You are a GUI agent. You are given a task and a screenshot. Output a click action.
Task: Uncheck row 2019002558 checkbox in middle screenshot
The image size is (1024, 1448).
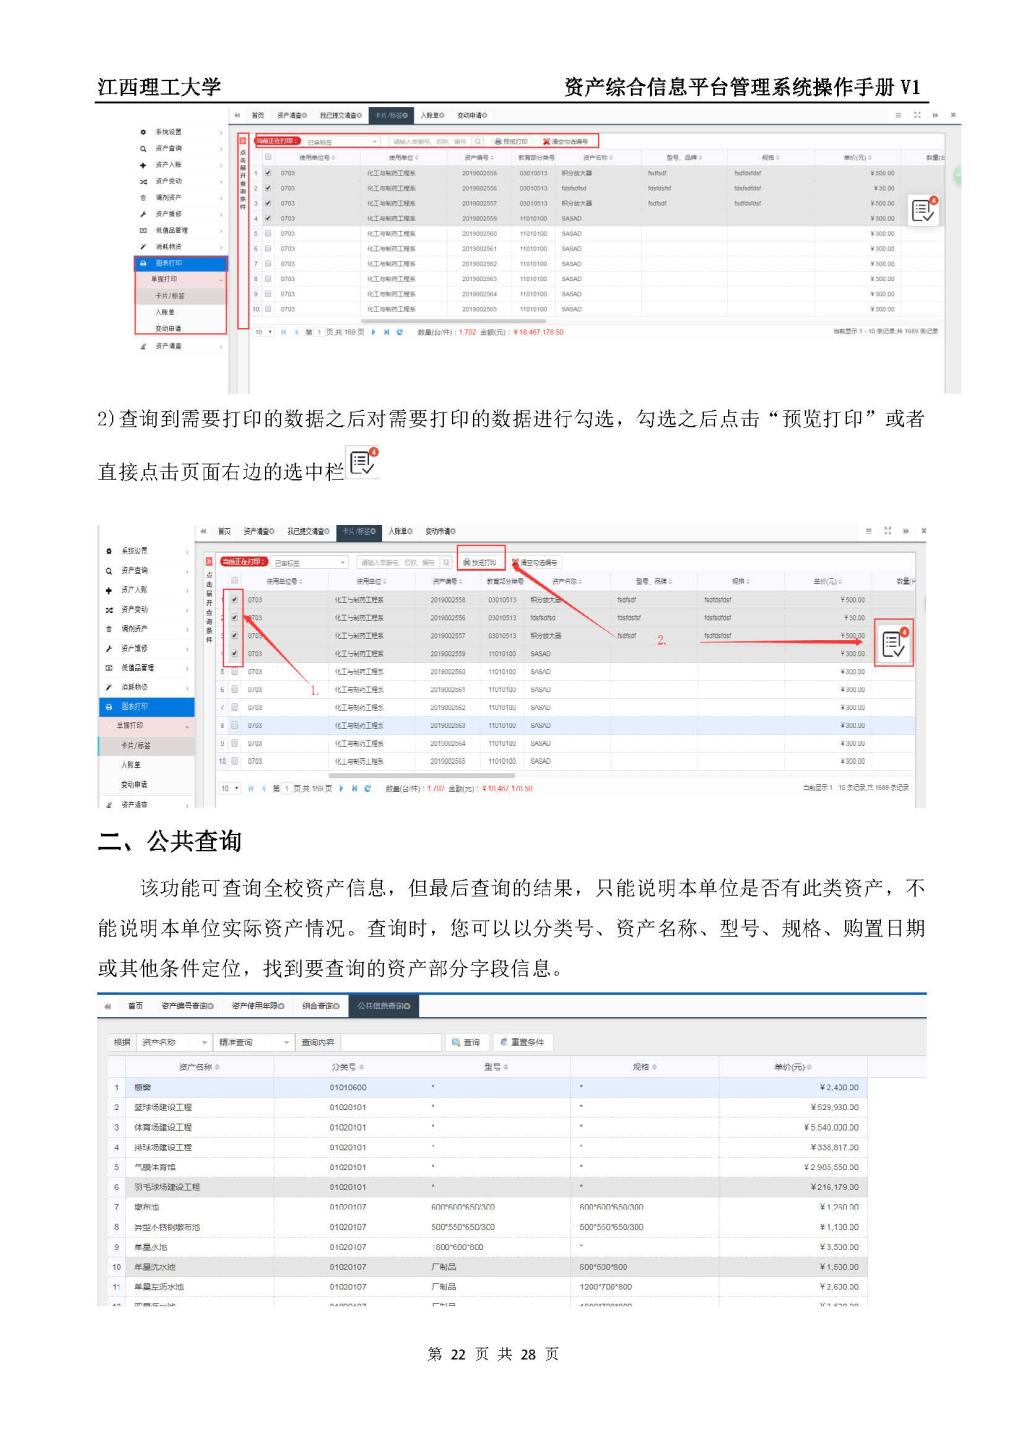coord(235,600)
